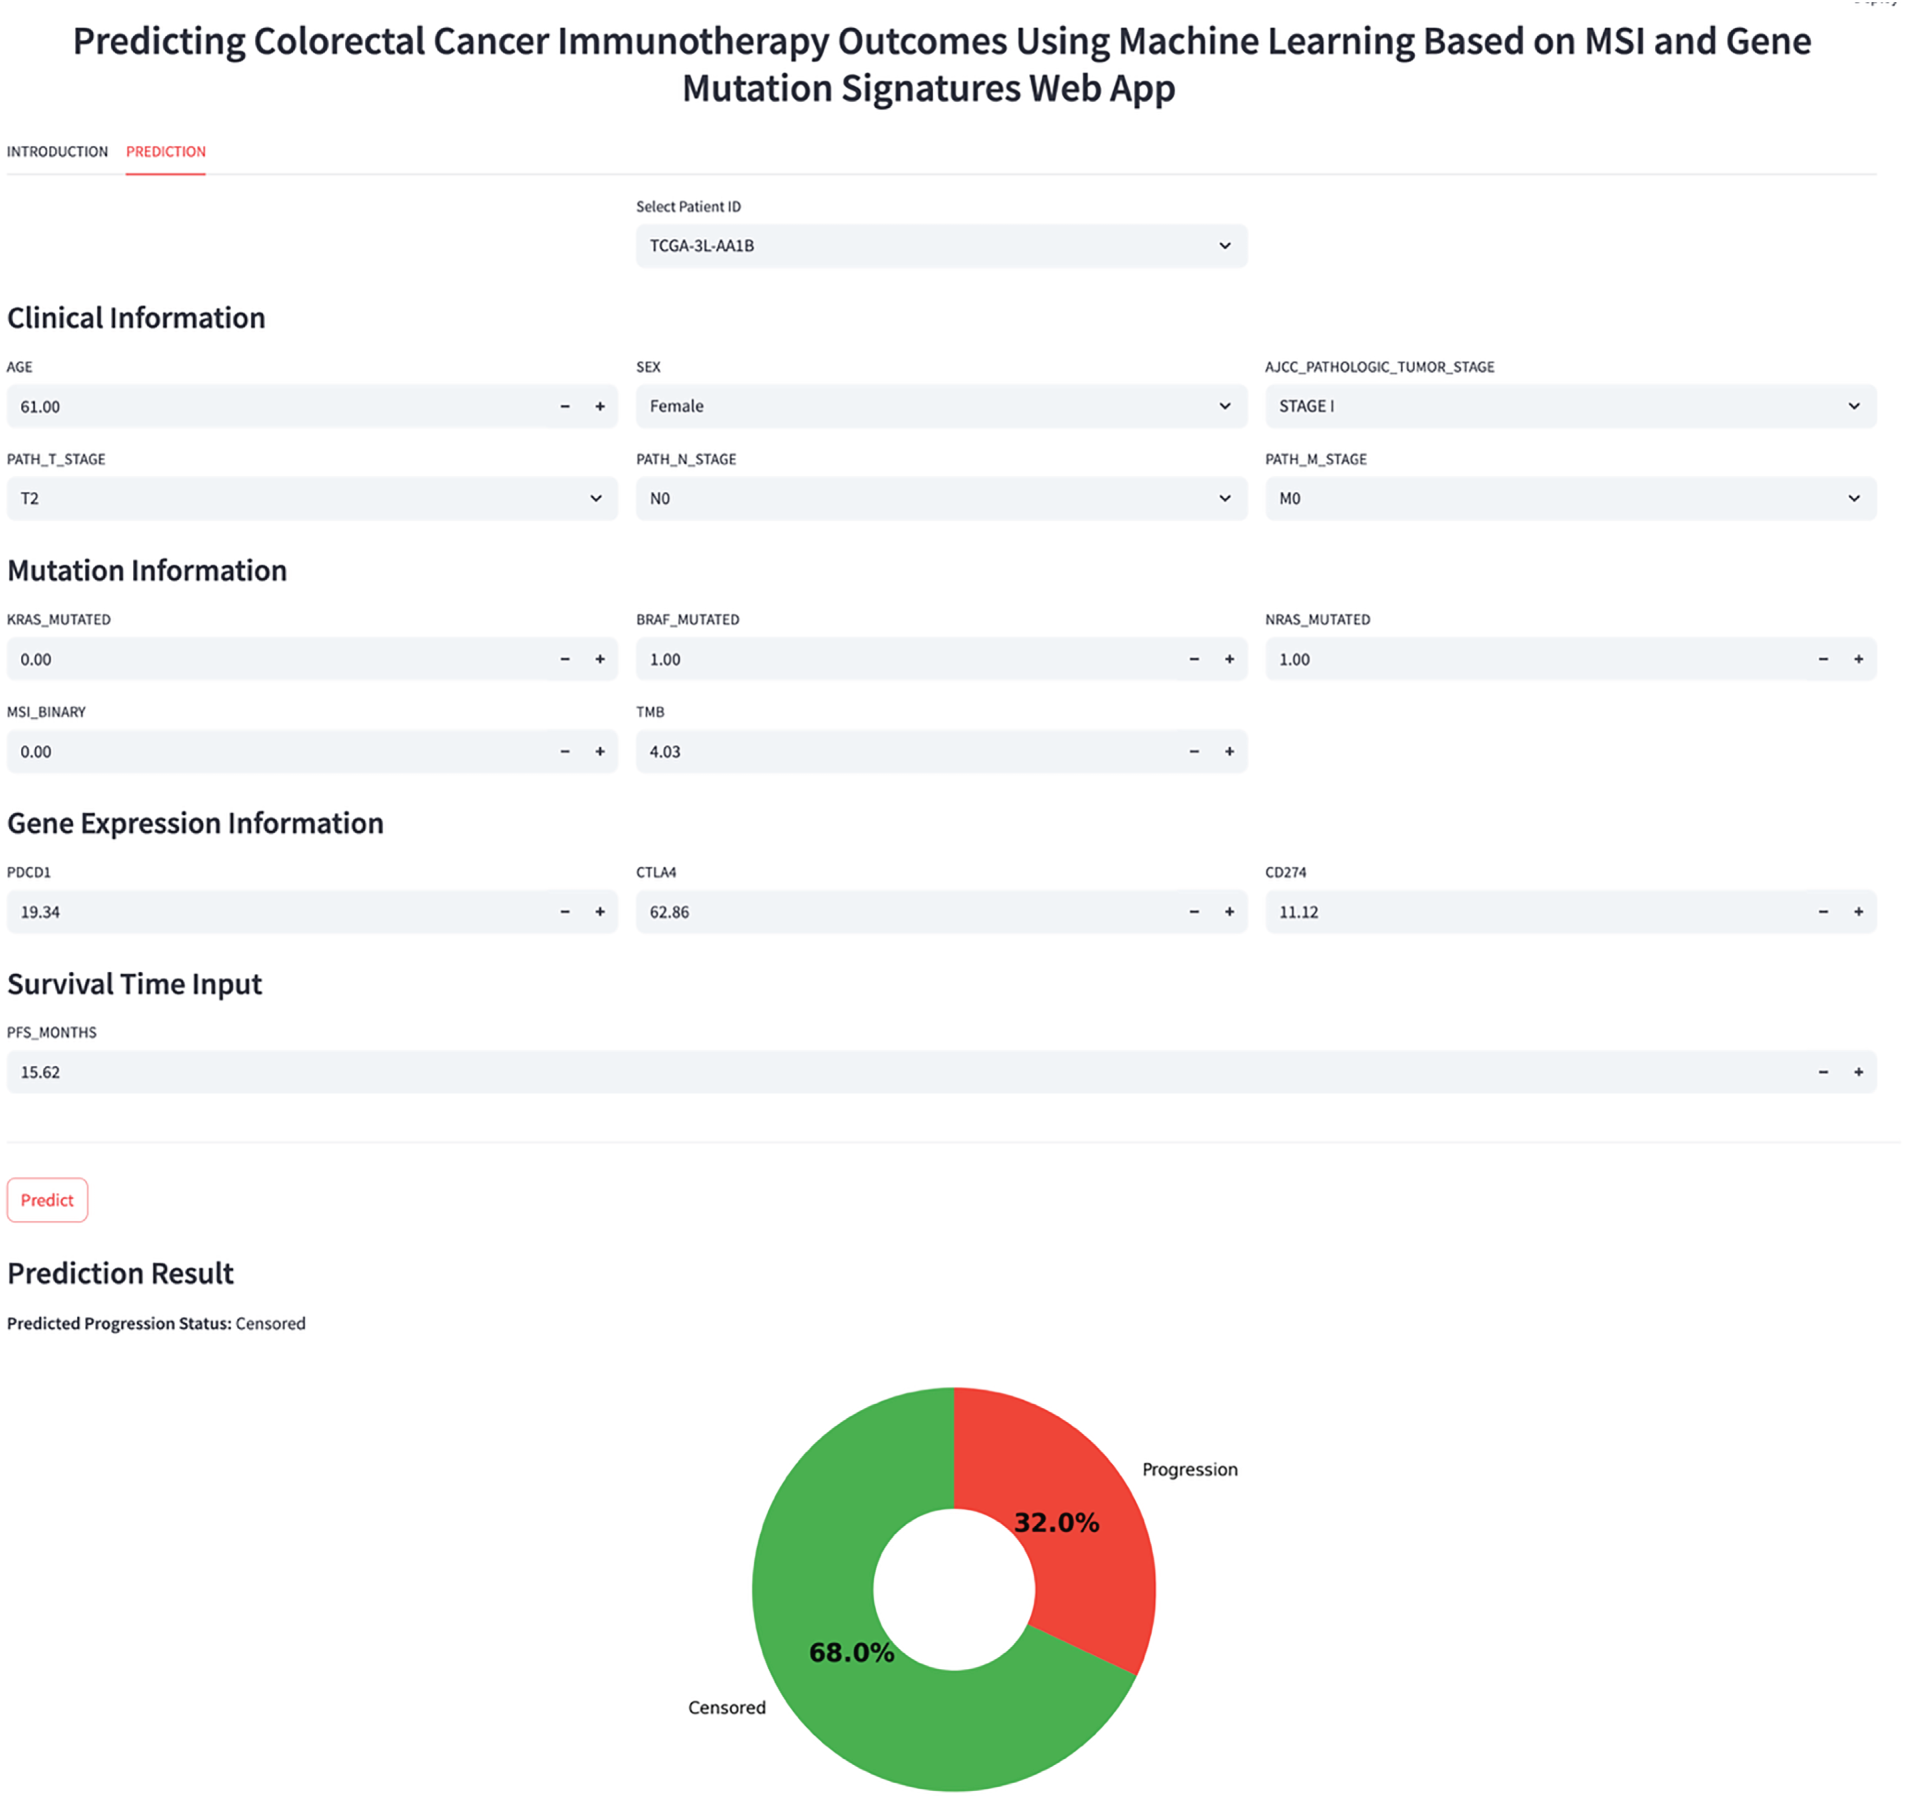Increase PFS_MONTHS with plus icon
Viewport: 1906px width, 1799px height.
tap(1858, 1072)
